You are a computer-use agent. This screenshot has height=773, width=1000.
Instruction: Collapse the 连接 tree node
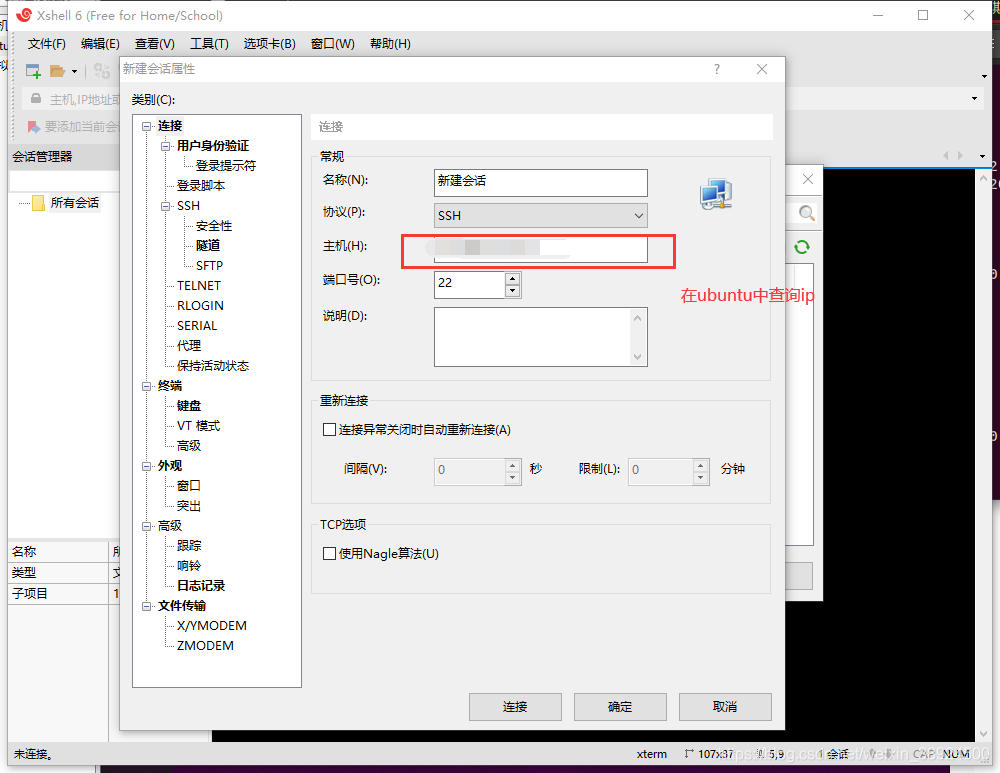(x=147, y=126)
